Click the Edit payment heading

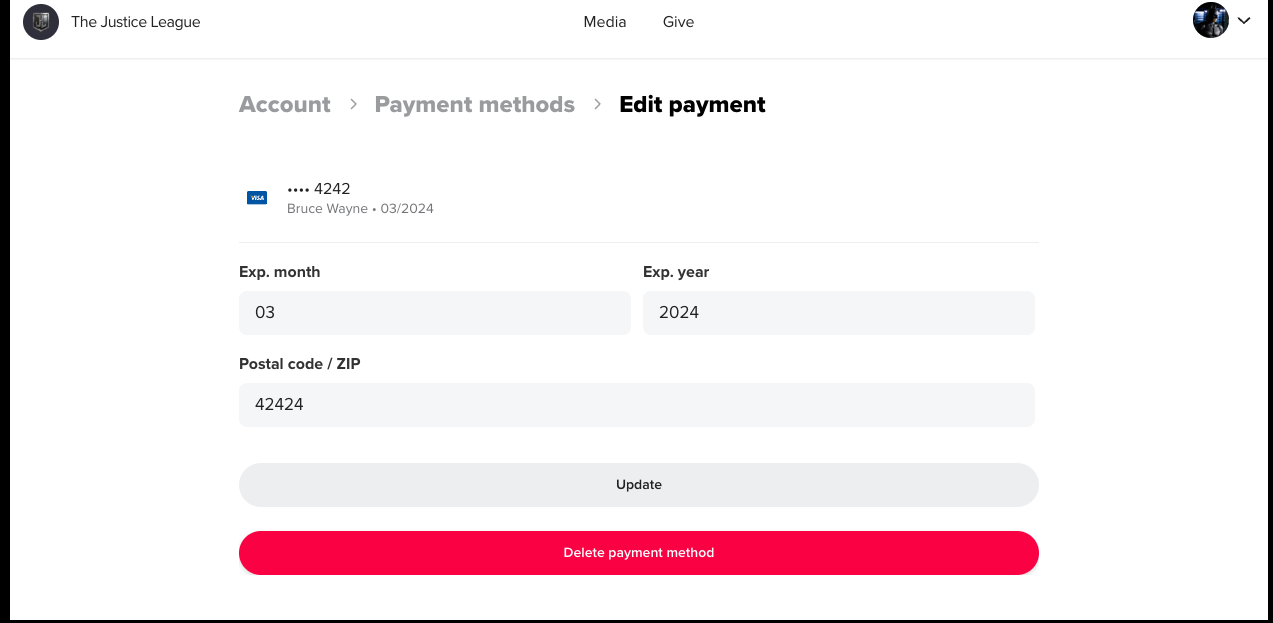point(692,105)
